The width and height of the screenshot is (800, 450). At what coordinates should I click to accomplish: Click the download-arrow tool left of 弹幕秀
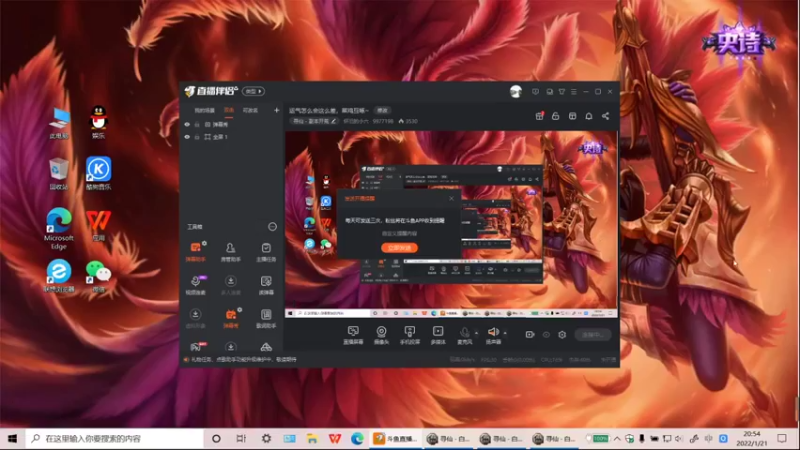pyautogui.click(x=195, y=318)
